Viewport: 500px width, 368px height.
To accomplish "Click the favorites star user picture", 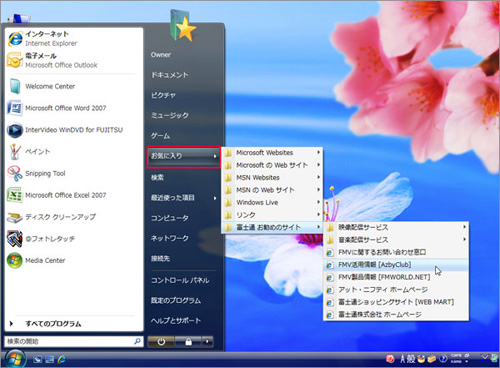I will [183, 26].
